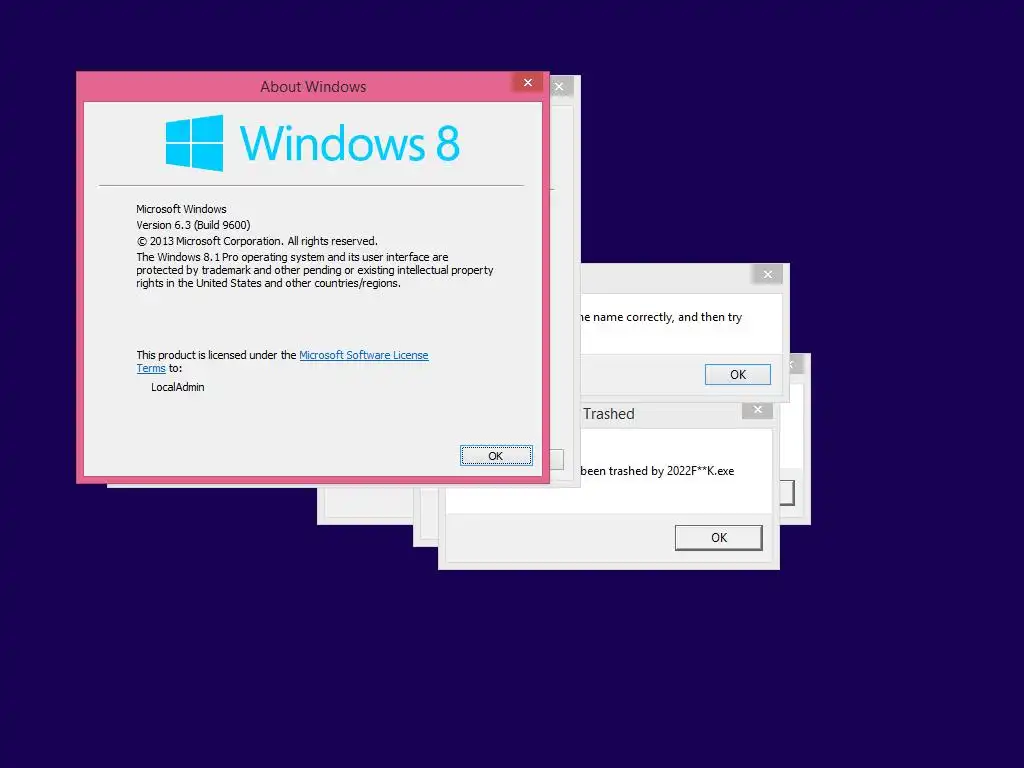Click the 'name correctly, and then try' message

pos(661,317)
